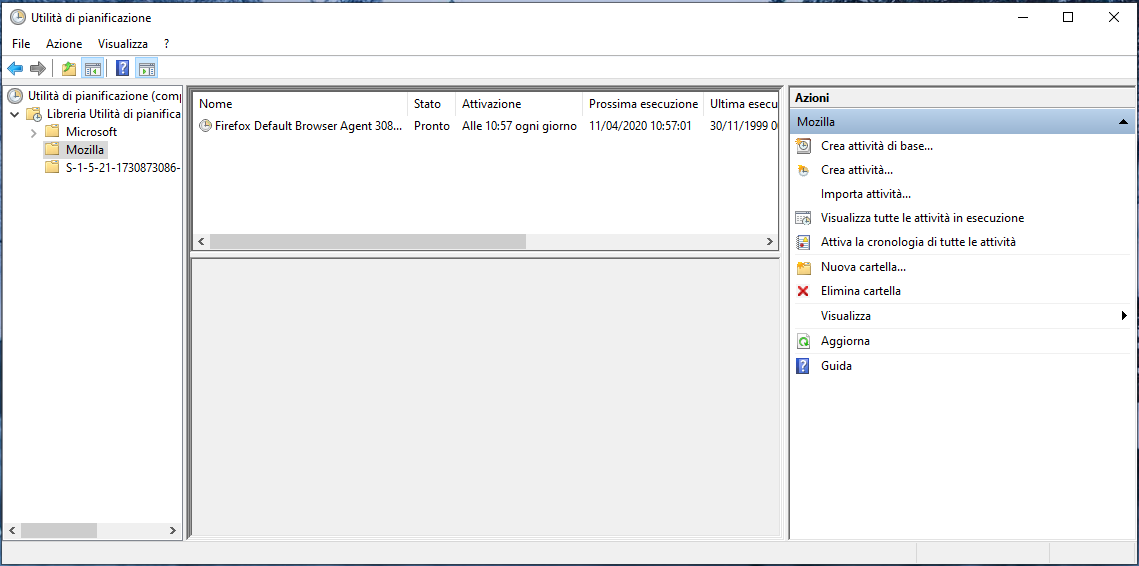Click the Crea attività icon

(803, 171)
